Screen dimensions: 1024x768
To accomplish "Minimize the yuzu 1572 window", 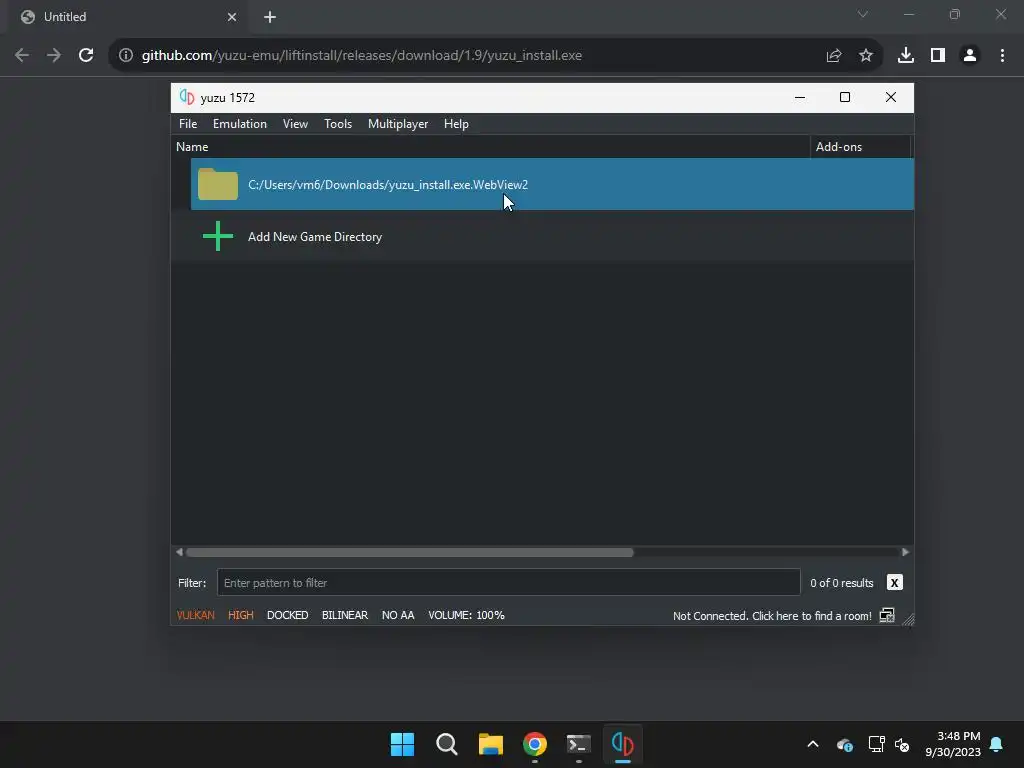I will click(x=799, y=97).
